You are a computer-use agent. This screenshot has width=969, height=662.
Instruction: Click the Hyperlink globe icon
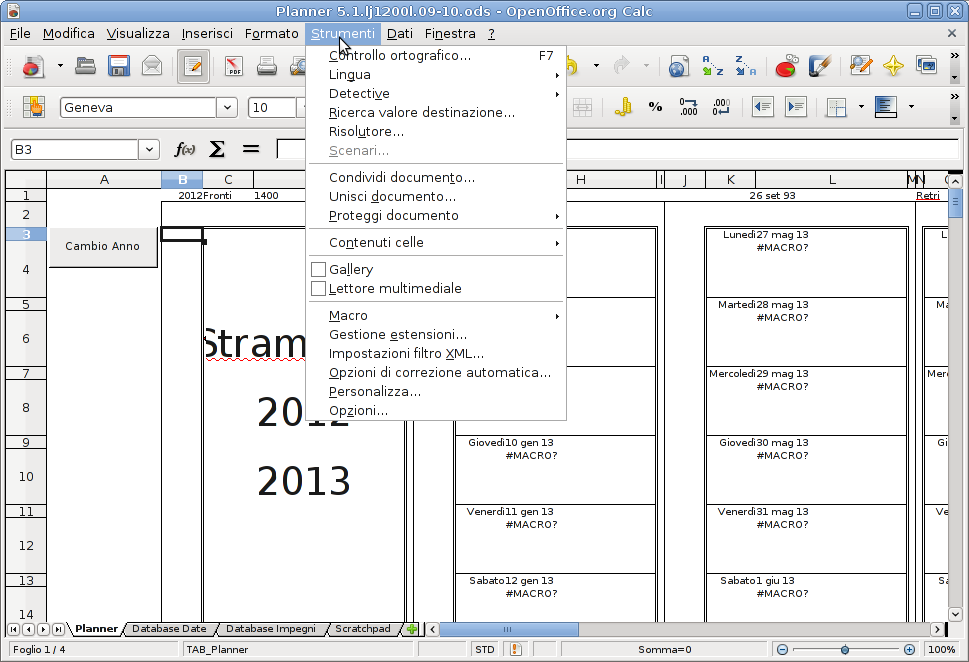[x=678, y=66]
